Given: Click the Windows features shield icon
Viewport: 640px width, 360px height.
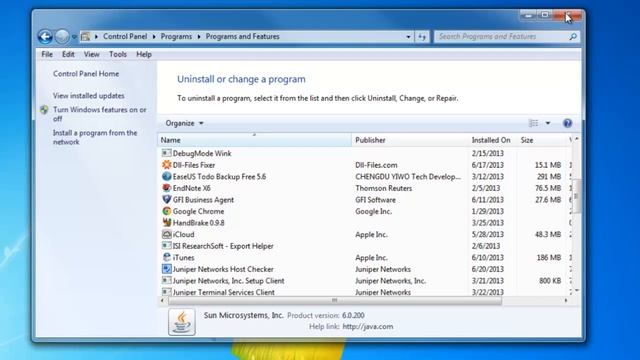Looking at the screenshot, I should [44, 110].
